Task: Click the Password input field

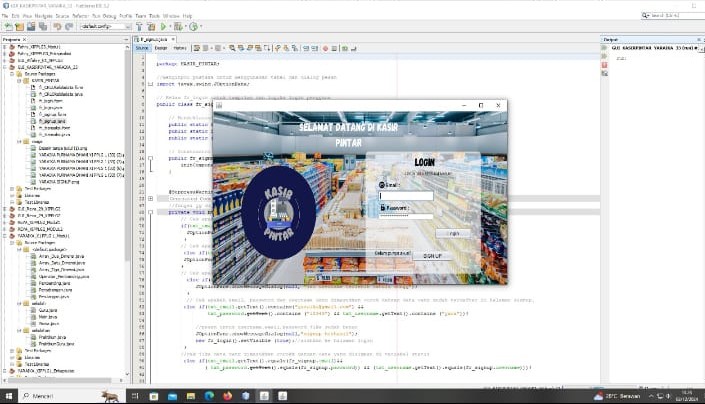Action: 407,216
